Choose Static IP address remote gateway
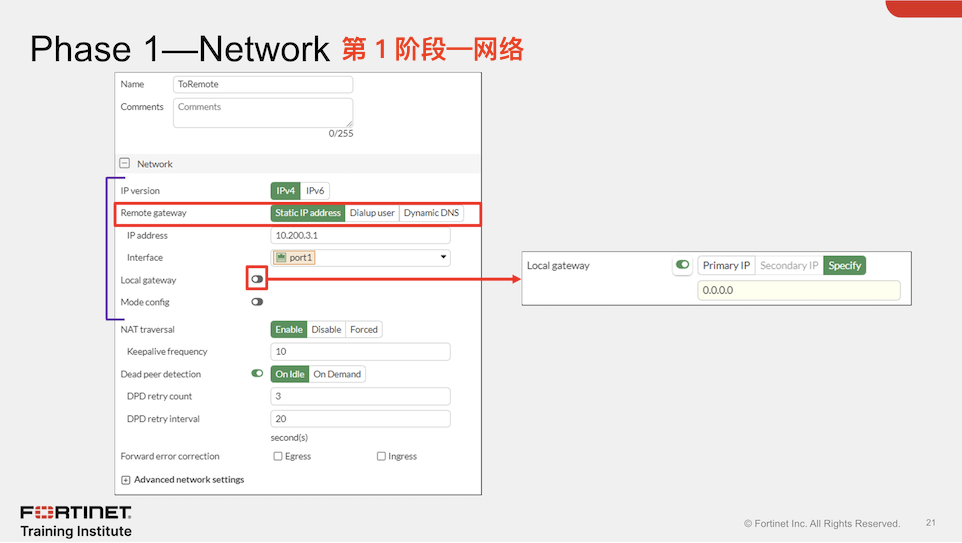962x543 pixels. pos(307,213)
